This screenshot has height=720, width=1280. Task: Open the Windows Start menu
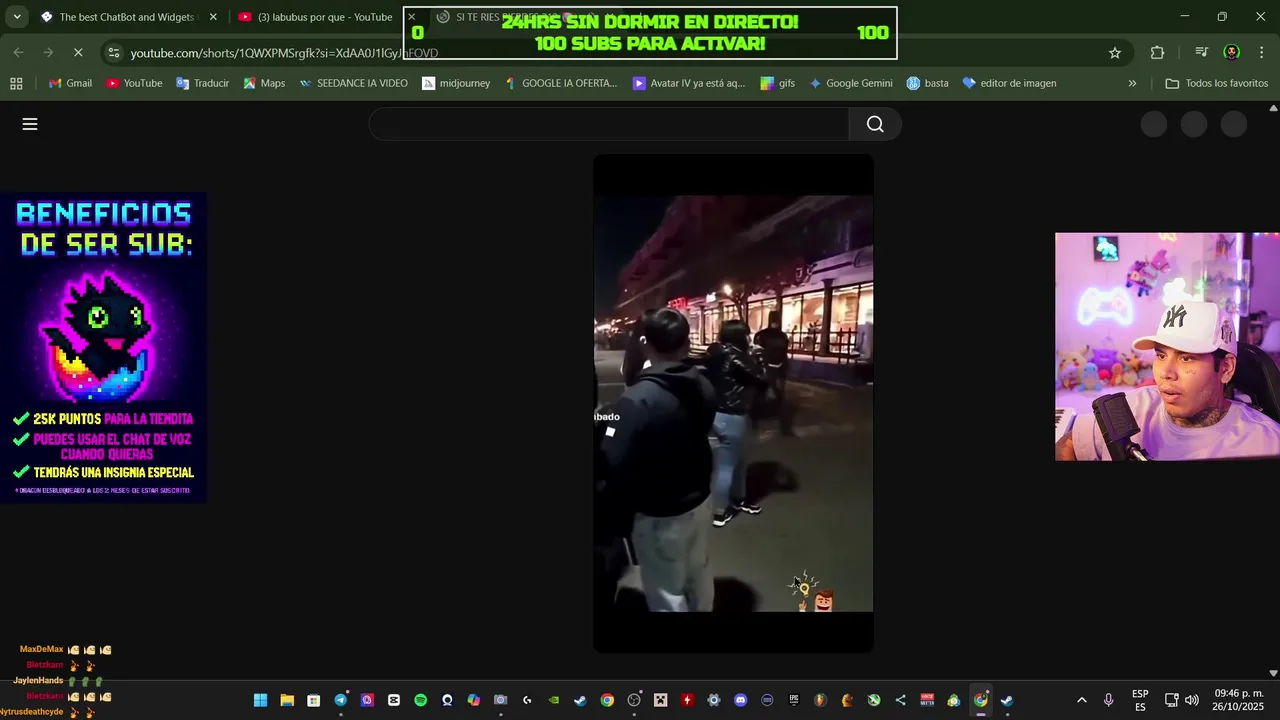[x=260, y=700]
